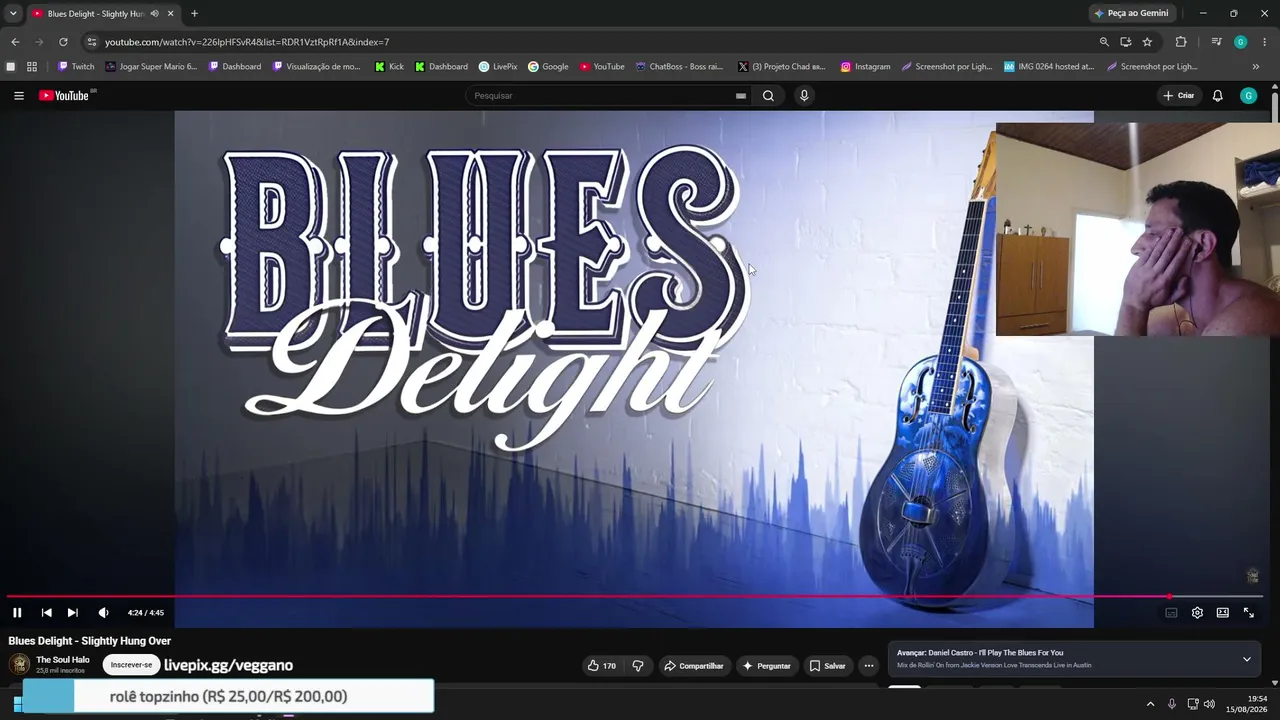Open apps grid shortcut in bookmarks bar
The width and height of the screenshot is (1280, 720).
tap(32, 67)
